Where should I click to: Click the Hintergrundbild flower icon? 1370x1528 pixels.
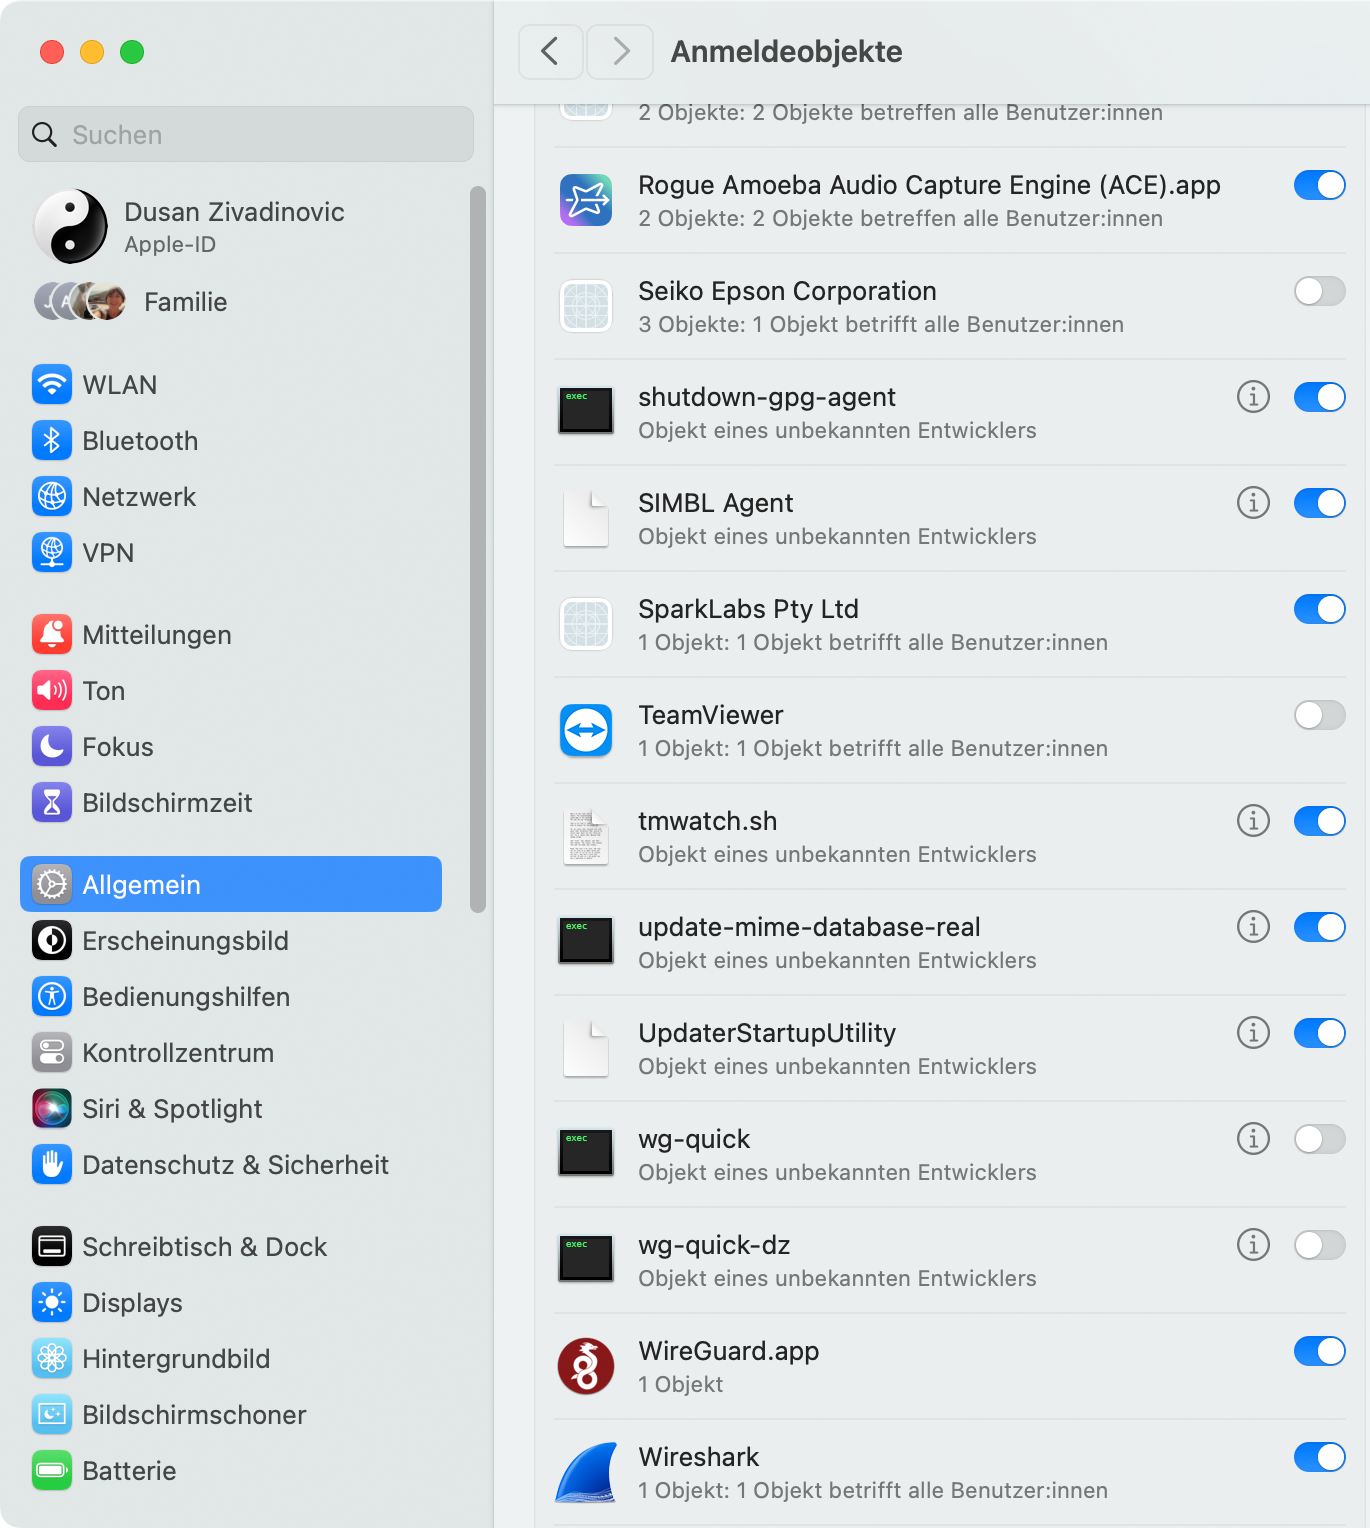click(52, 1358)
